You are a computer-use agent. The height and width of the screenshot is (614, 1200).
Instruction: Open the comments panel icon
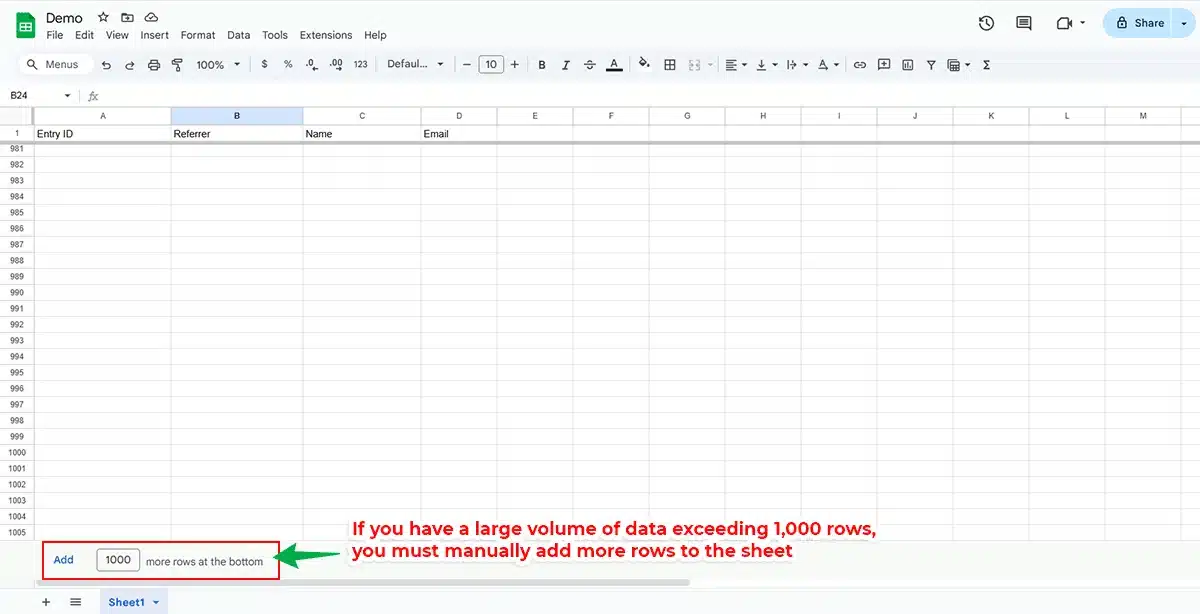coord(1023,23)
